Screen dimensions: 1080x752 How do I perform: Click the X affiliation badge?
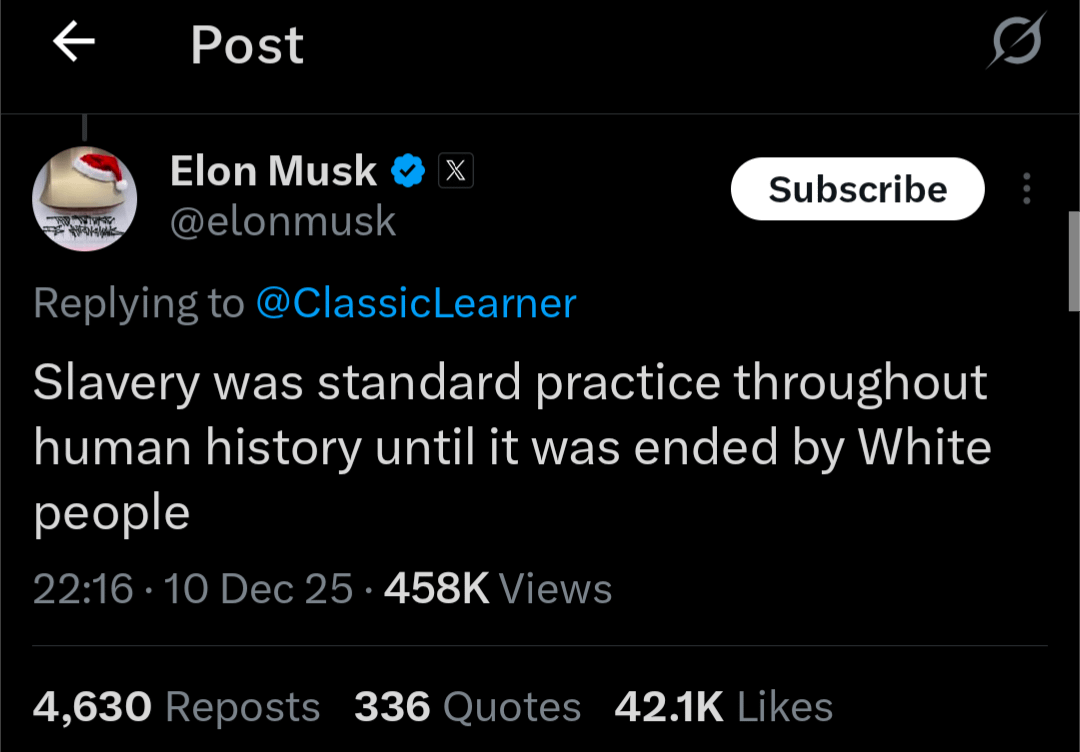pos(455,172)
